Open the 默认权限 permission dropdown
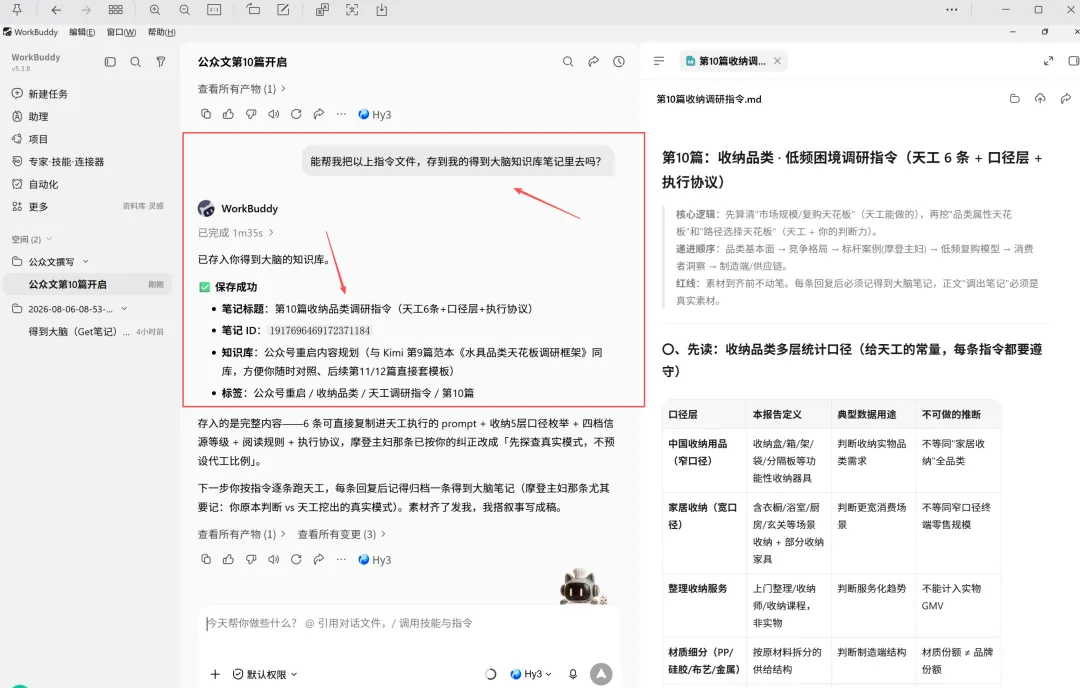Viewport: 1080px width, 688px height. click(265, 674)
